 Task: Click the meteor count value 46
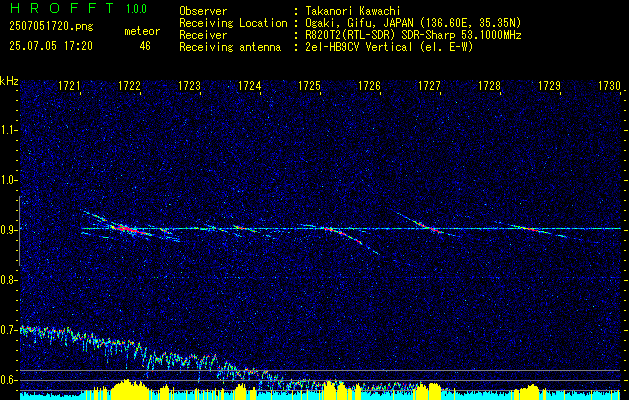point(145,46)
